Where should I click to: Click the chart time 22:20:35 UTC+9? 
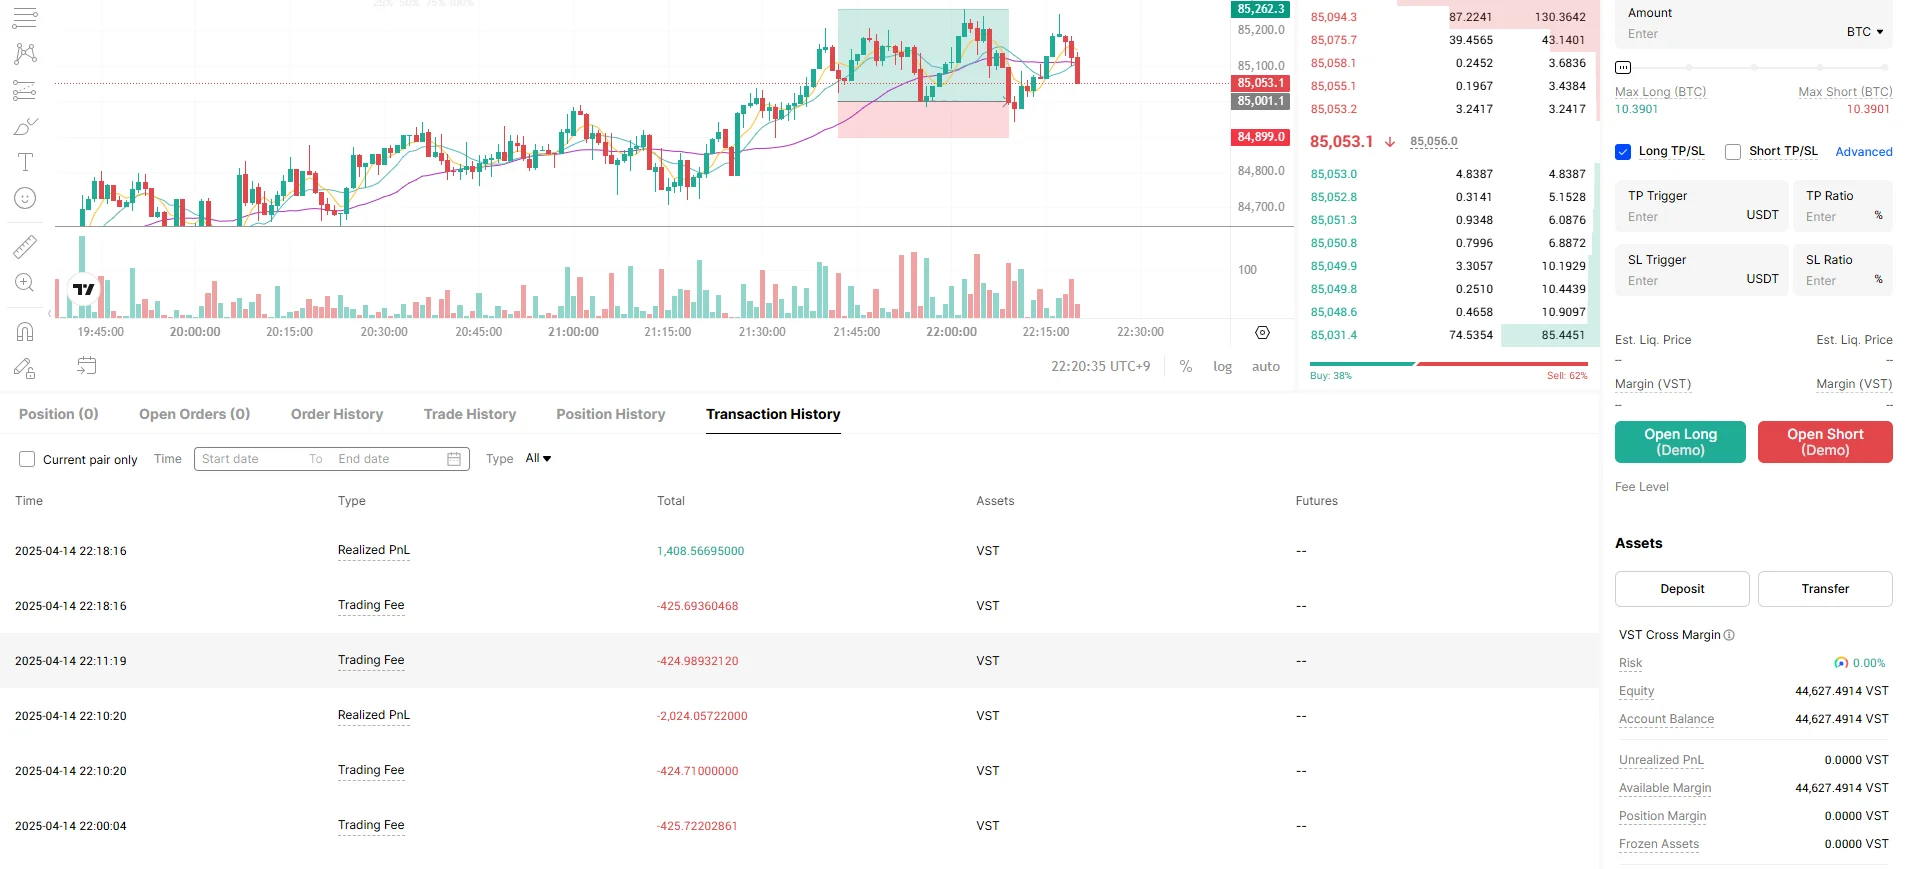[1100, 366]
